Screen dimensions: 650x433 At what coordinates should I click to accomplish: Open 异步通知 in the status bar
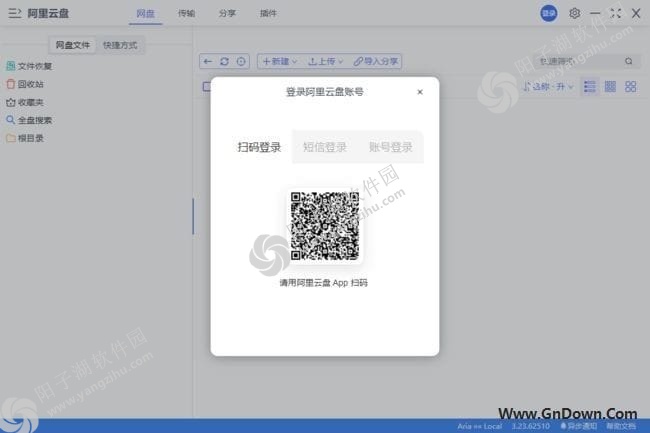pyautogui.click(x=579, y=426)
